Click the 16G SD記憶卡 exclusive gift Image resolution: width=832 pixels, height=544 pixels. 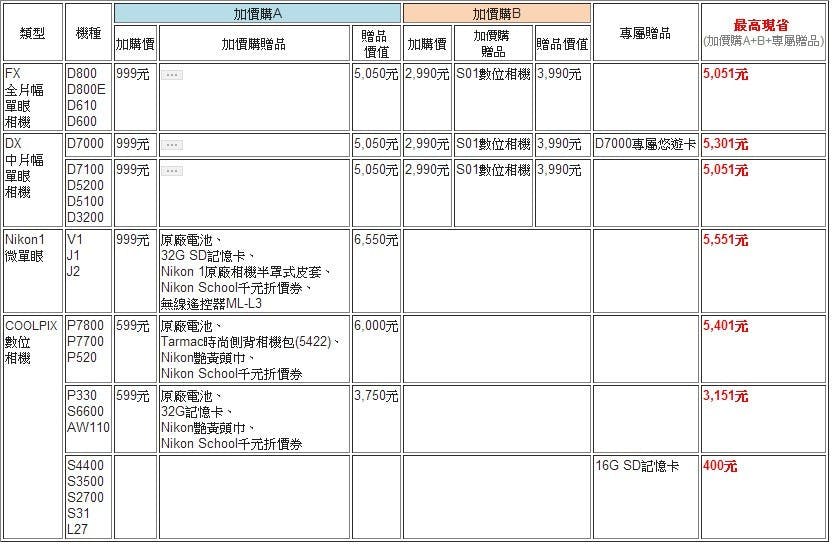pos(637,466)
